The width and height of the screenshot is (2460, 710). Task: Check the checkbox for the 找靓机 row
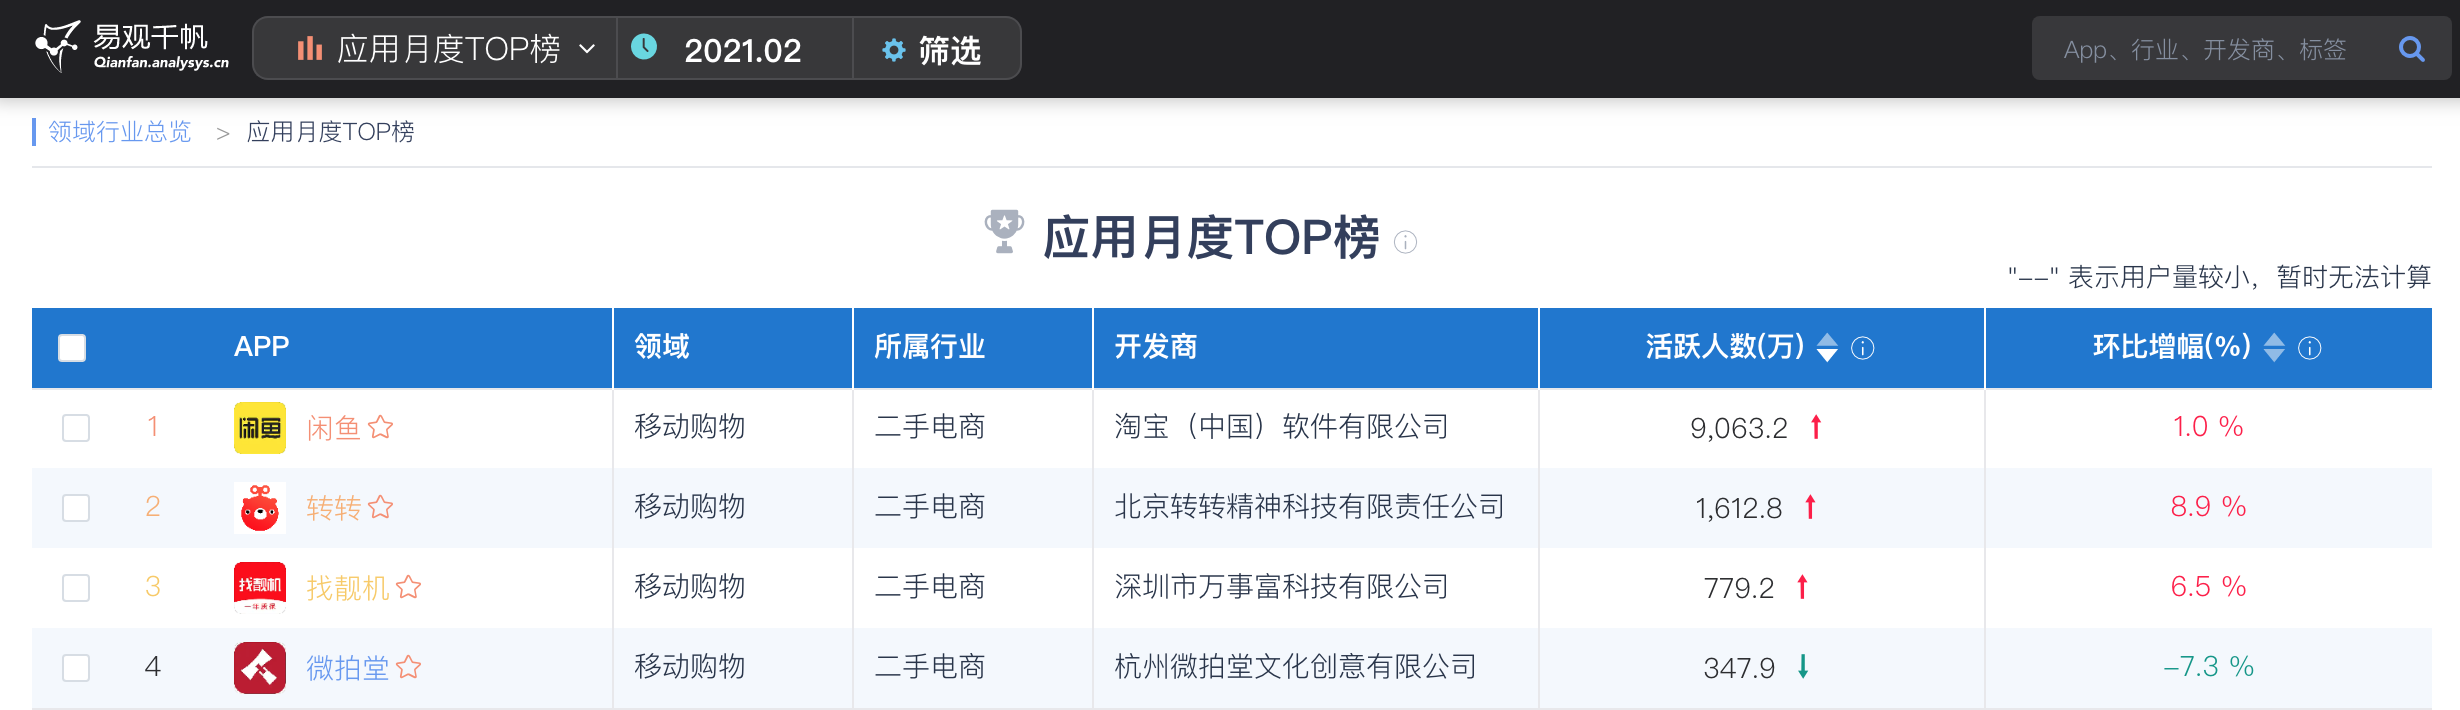point(76,588)
